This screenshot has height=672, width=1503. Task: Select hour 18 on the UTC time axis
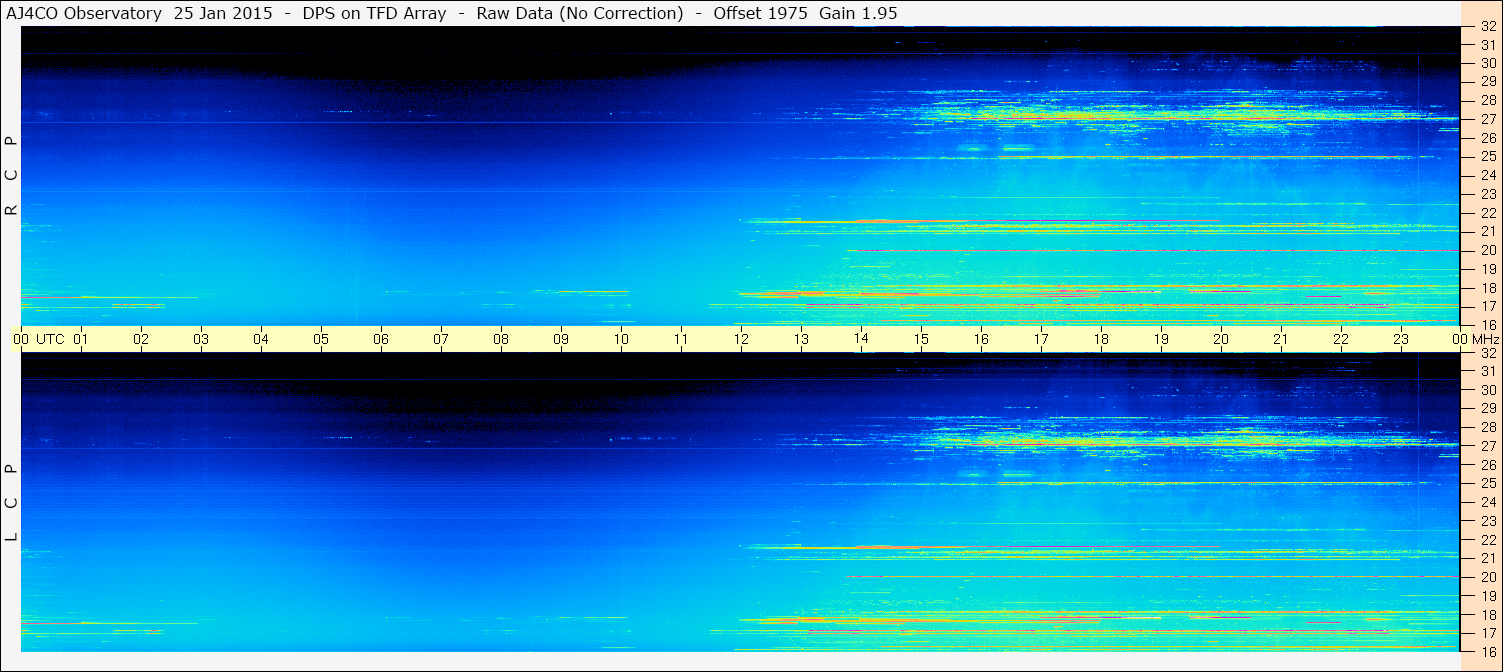coord(1101,339)
